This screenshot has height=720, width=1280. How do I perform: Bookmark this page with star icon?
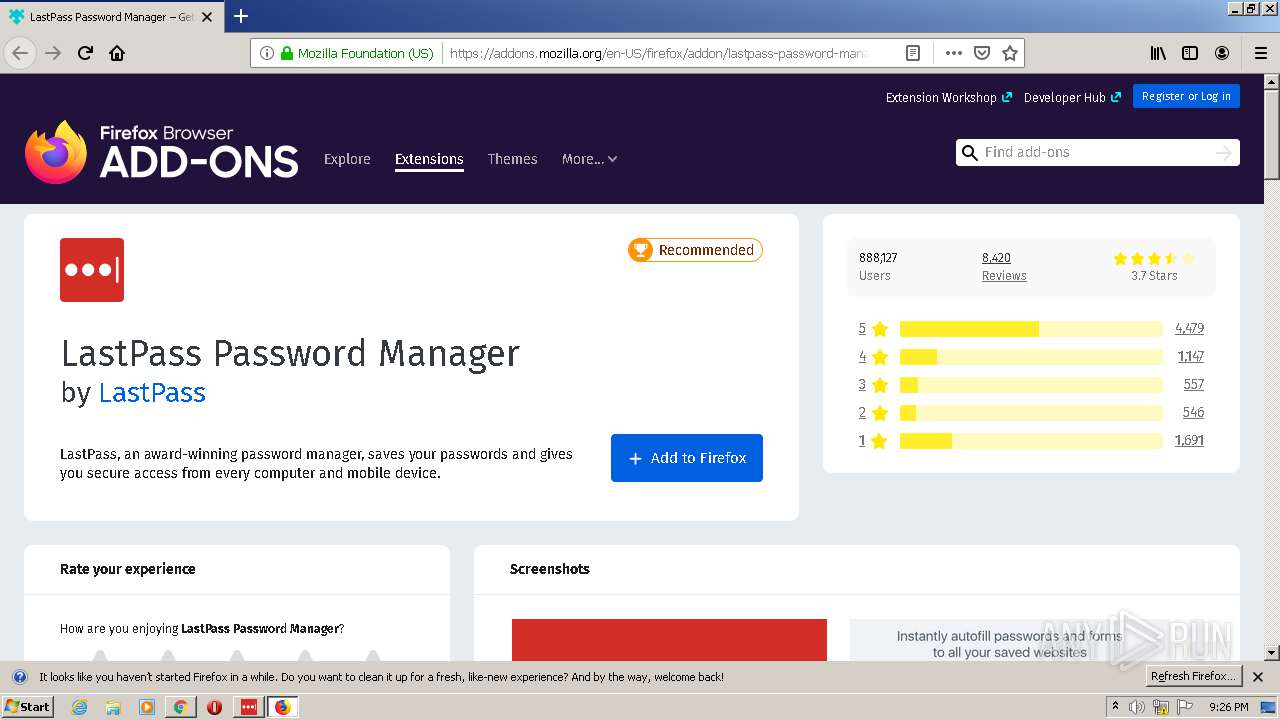(1010, 53)
